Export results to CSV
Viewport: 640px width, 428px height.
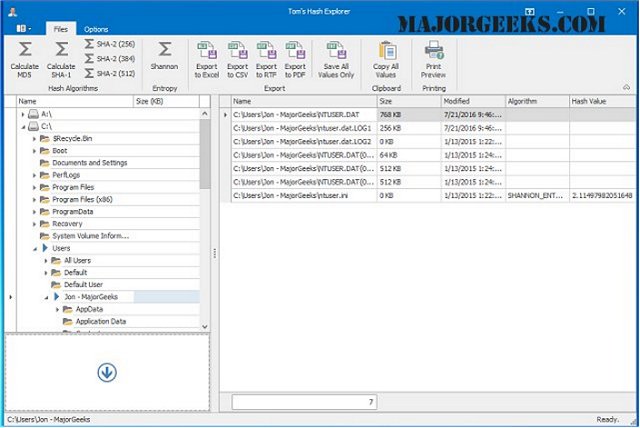pyautogui.click(x=238, y=60)
